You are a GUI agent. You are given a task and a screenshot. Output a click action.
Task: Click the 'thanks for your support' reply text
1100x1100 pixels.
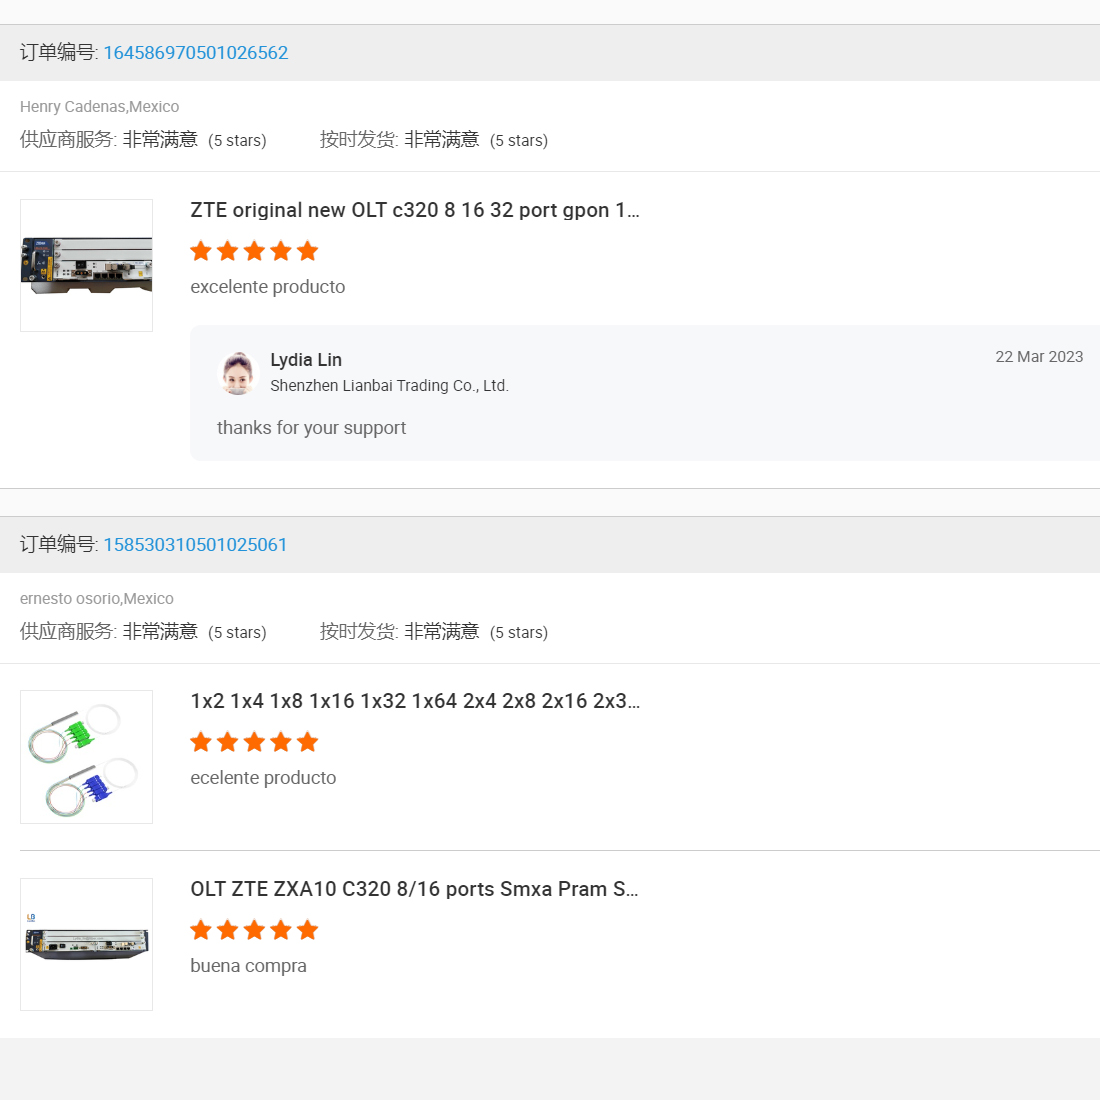click(311, 428)
